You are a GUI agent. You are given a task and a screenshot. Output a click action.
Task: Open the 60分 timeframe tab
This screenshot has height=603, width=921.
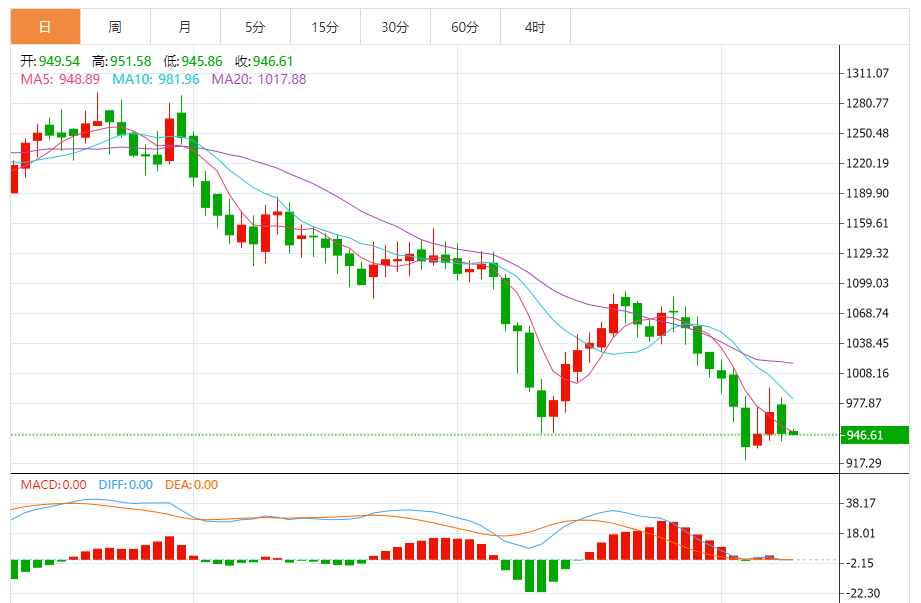[x=465, y=26]
